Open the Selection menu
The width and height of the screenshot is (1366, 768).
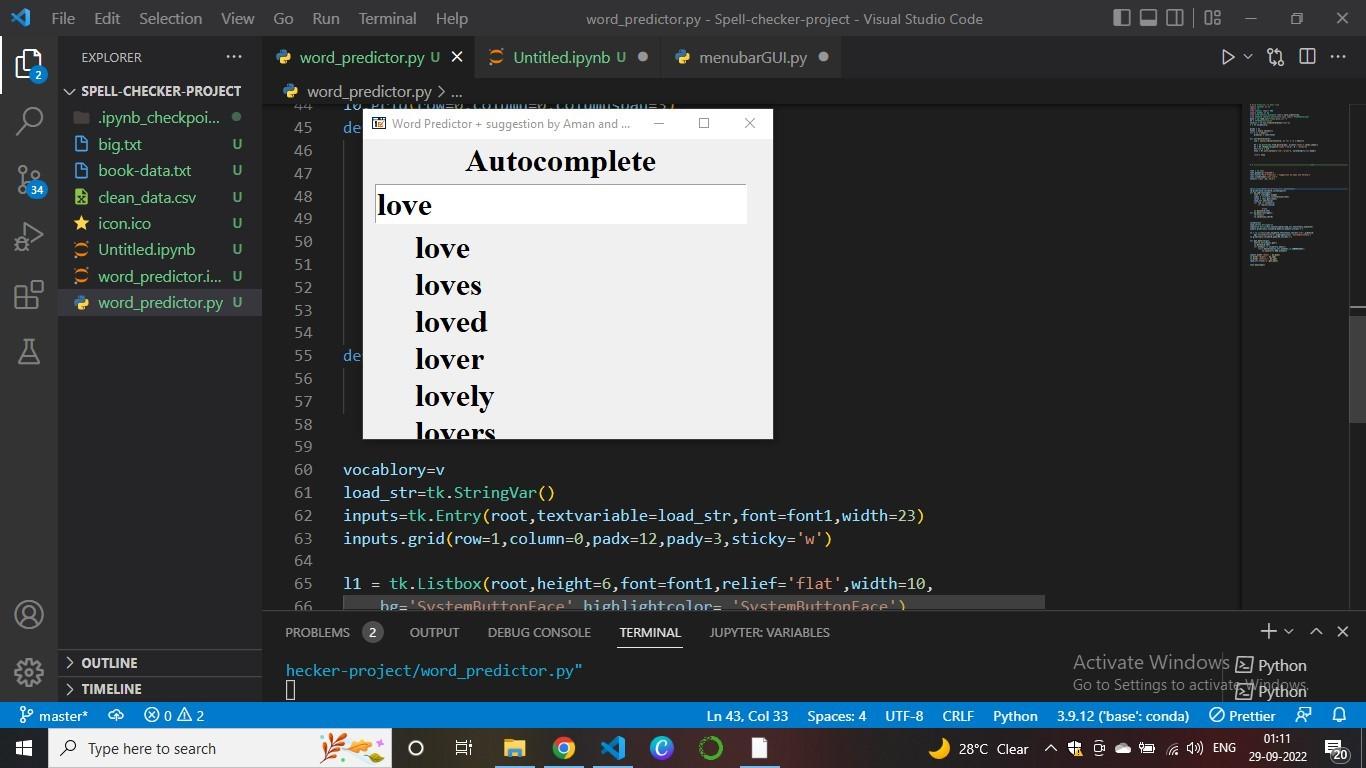pos(170,18)
